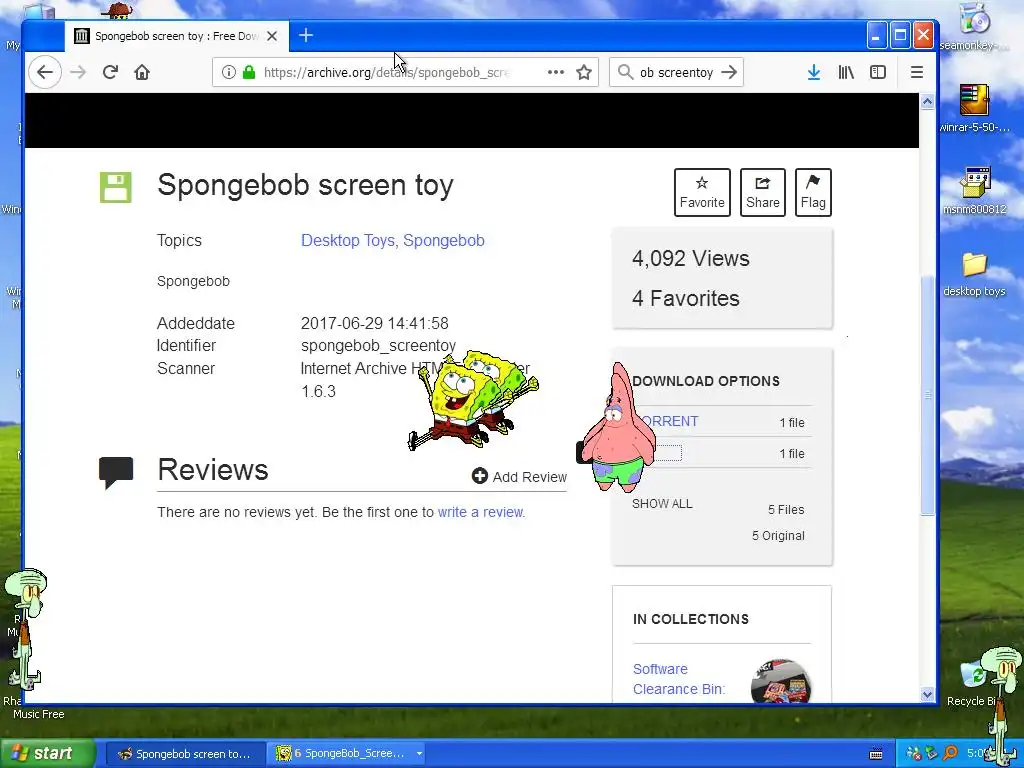
Task: Click the added date 2017-06-29 14:41:58
Action: pos(374,323)
